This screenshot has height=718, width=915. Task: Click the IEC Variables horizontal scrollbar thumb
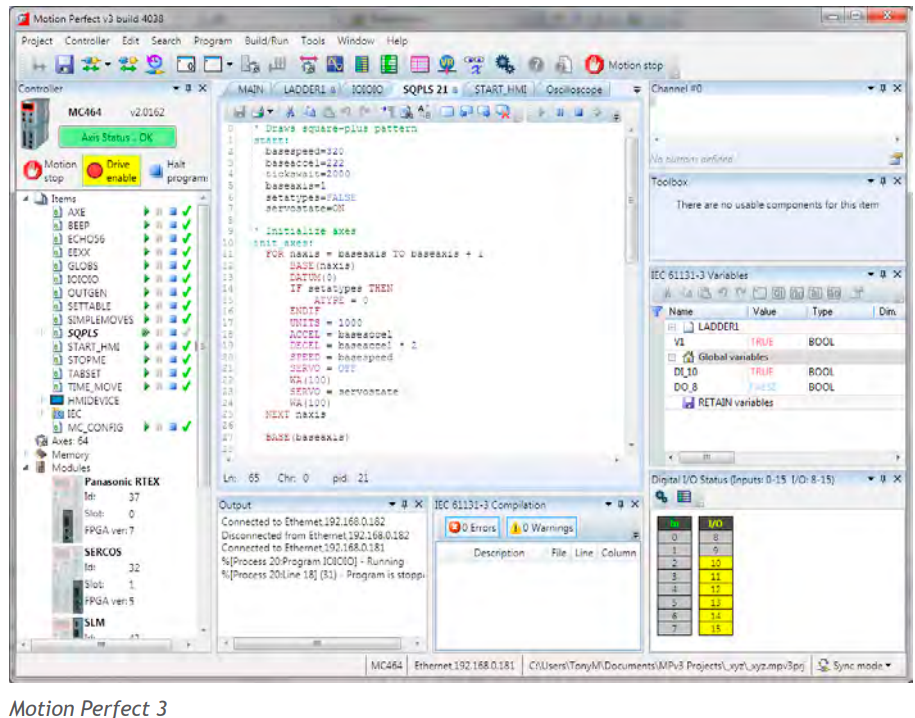[x=706, y=457]
